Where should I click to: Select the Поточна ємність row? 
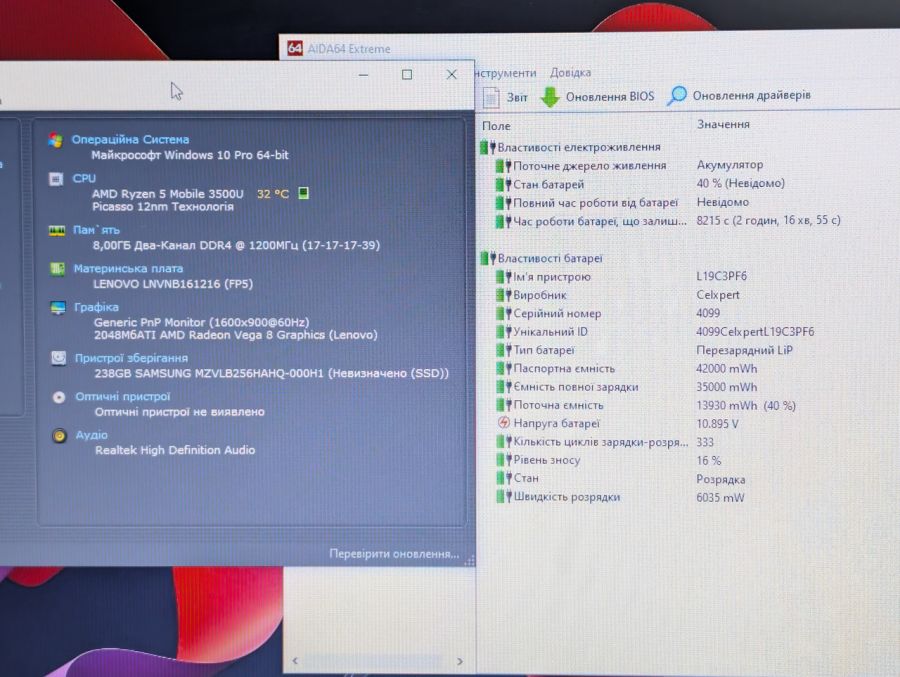[646, 405]
